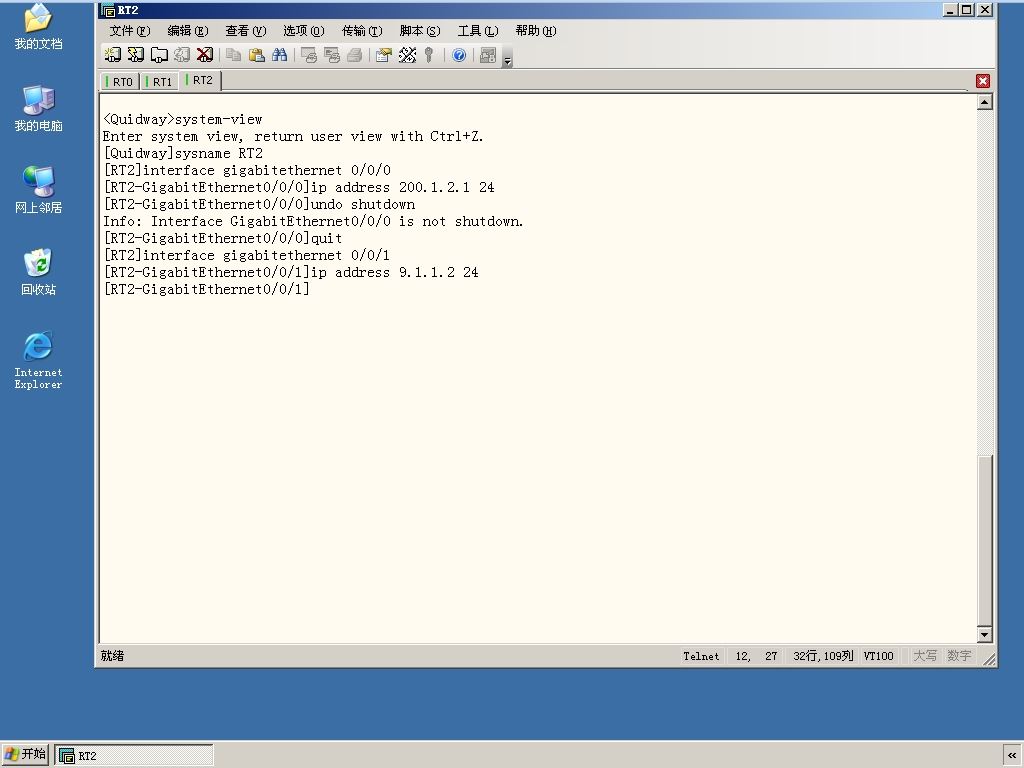Click the Keymap Editor icon
Image resolution: width=1024 pixels, height=768 pixels.
coord(408,56)
